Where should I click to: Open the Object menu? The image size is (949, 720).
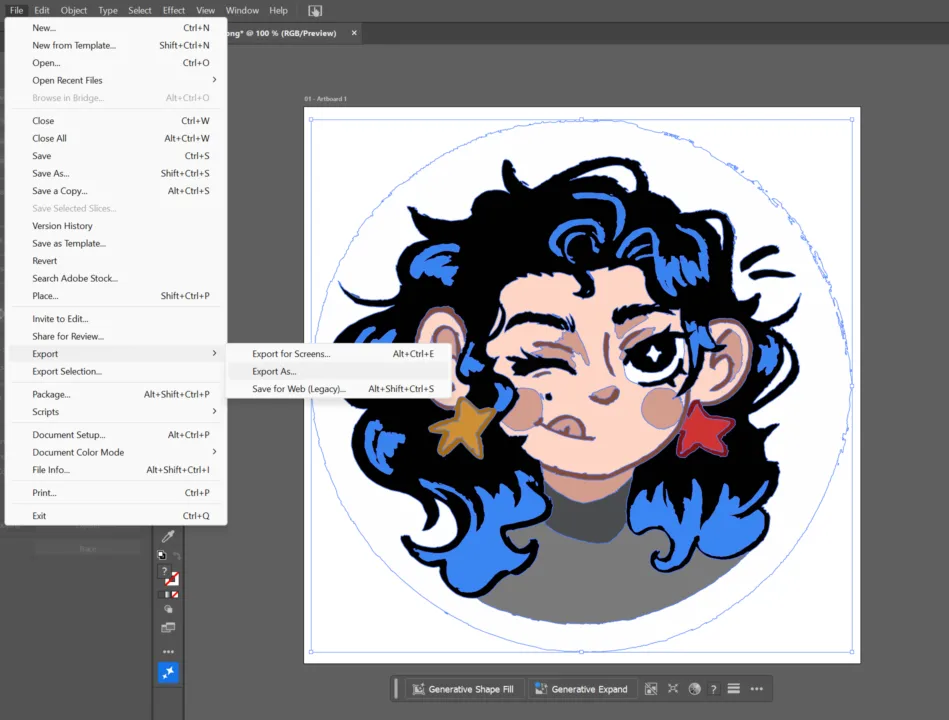pos(74,10)
